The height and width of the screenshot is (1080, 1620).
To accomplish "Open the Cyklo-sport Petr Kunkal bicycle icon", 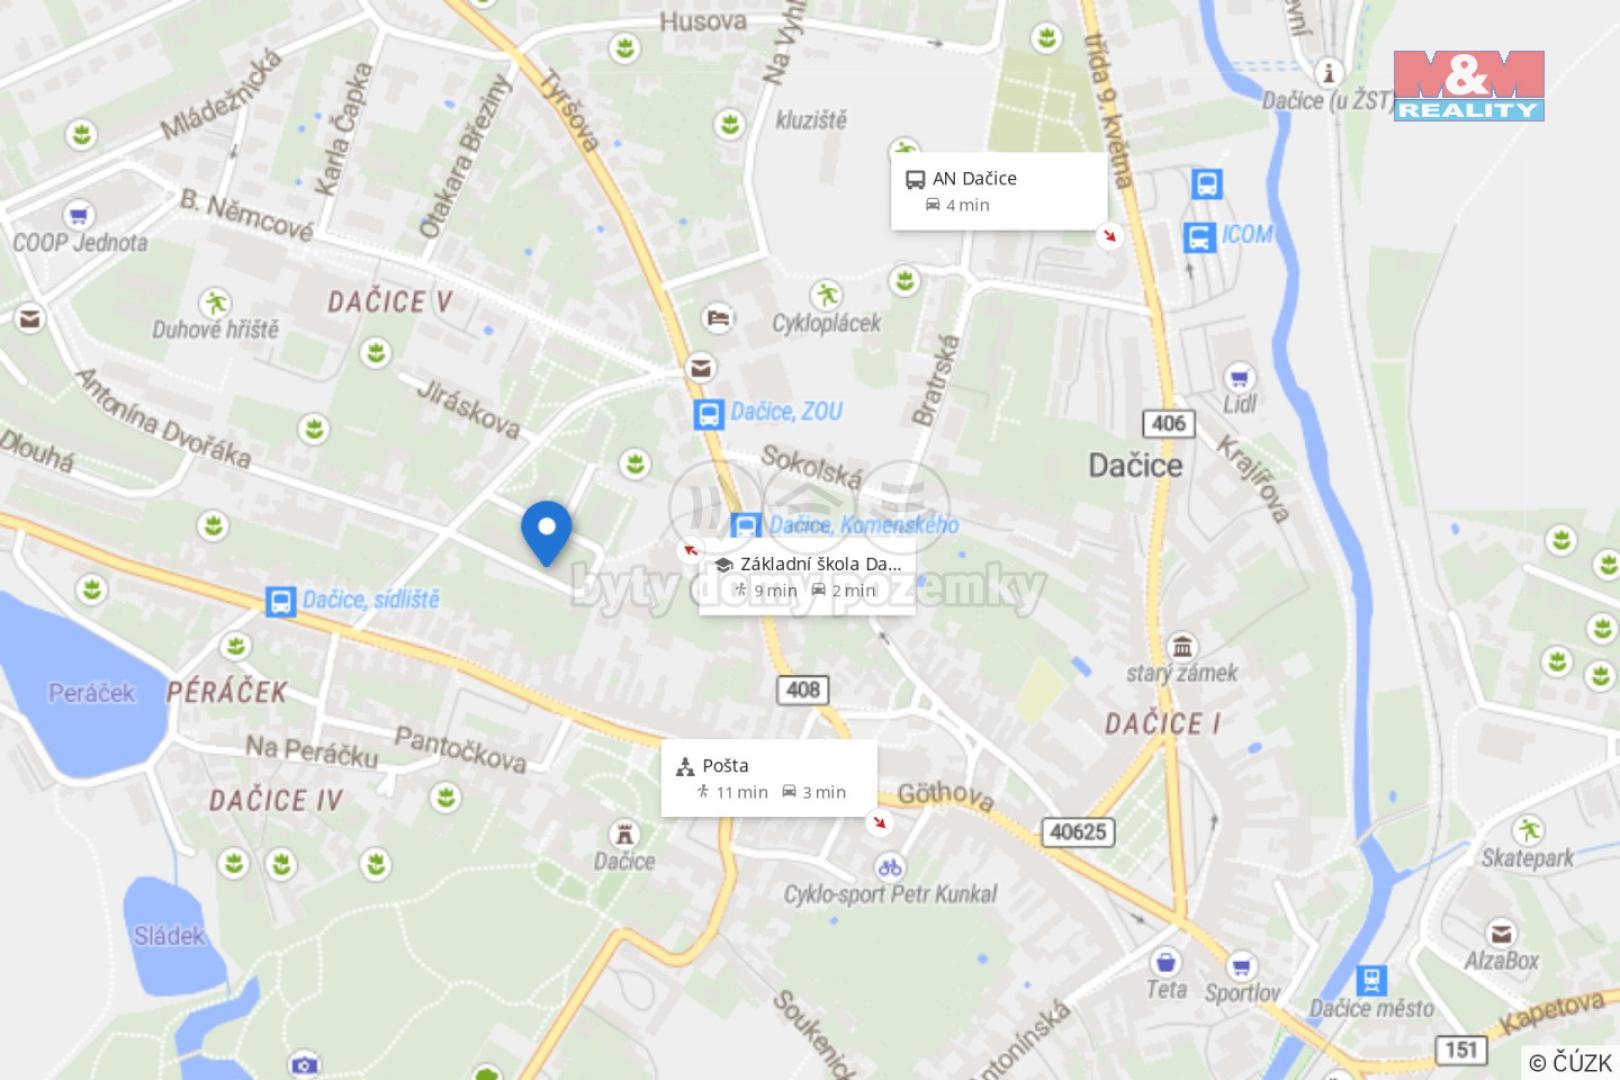I will tap(889, 866).
